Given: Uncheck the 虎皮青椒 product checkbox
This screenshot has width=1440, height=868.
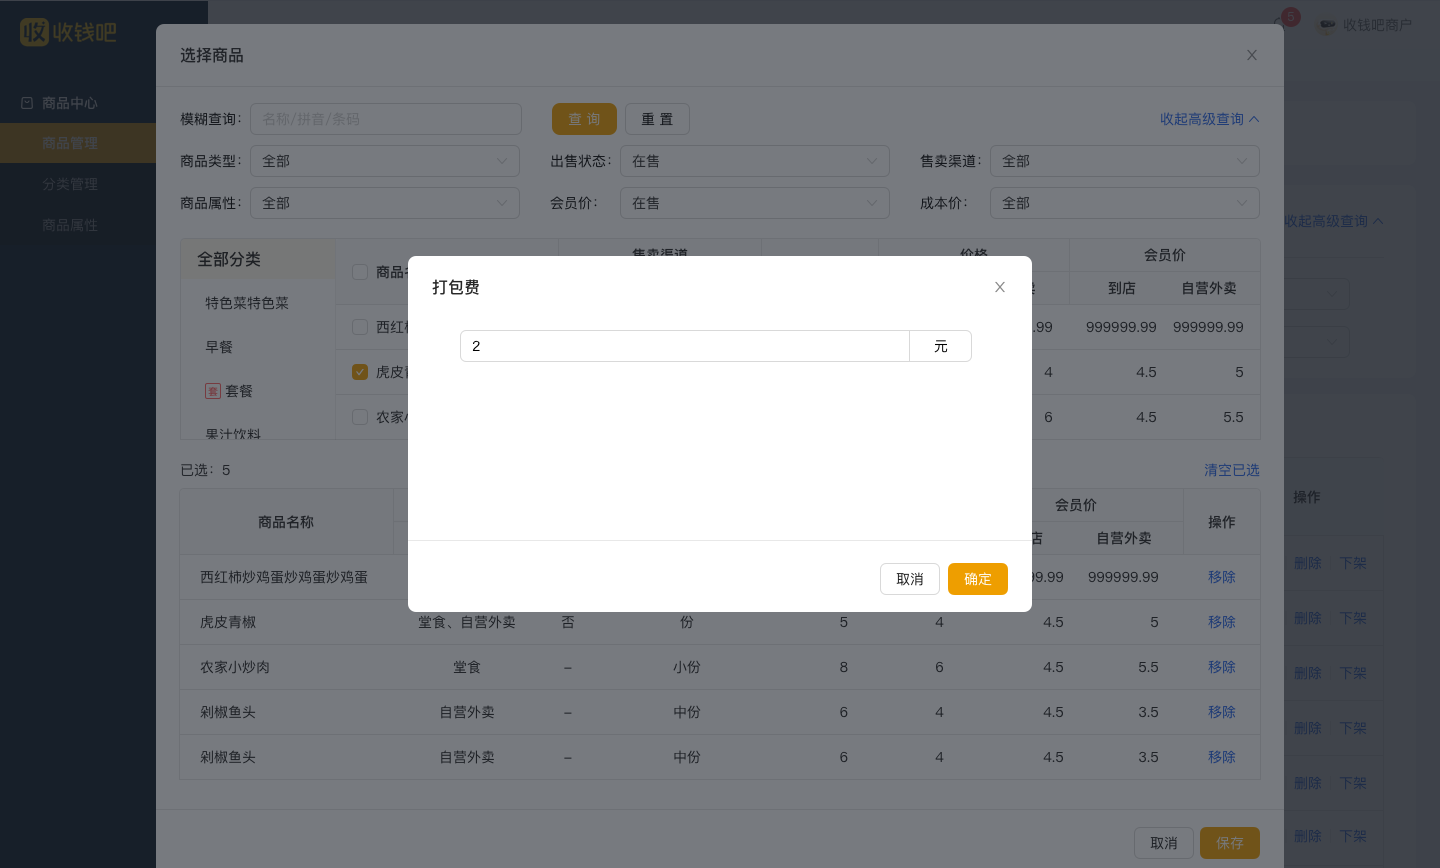Looking at the screenshot, I should 360,372.
